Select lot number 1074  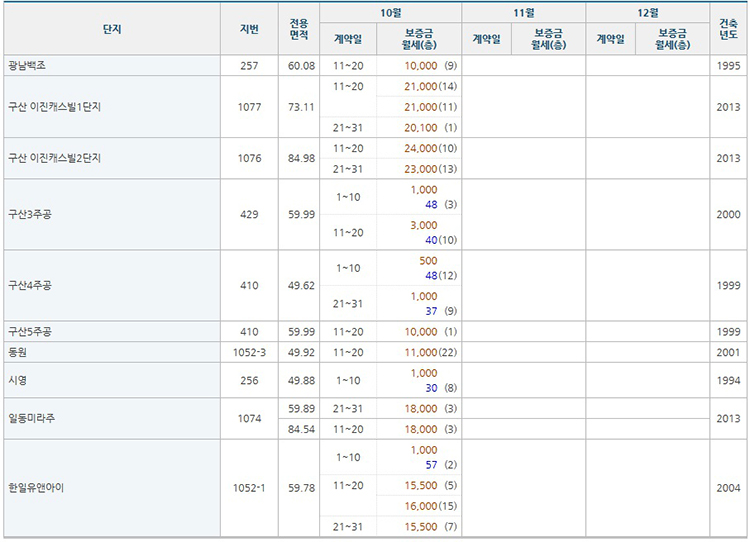(x=249, y=419)
